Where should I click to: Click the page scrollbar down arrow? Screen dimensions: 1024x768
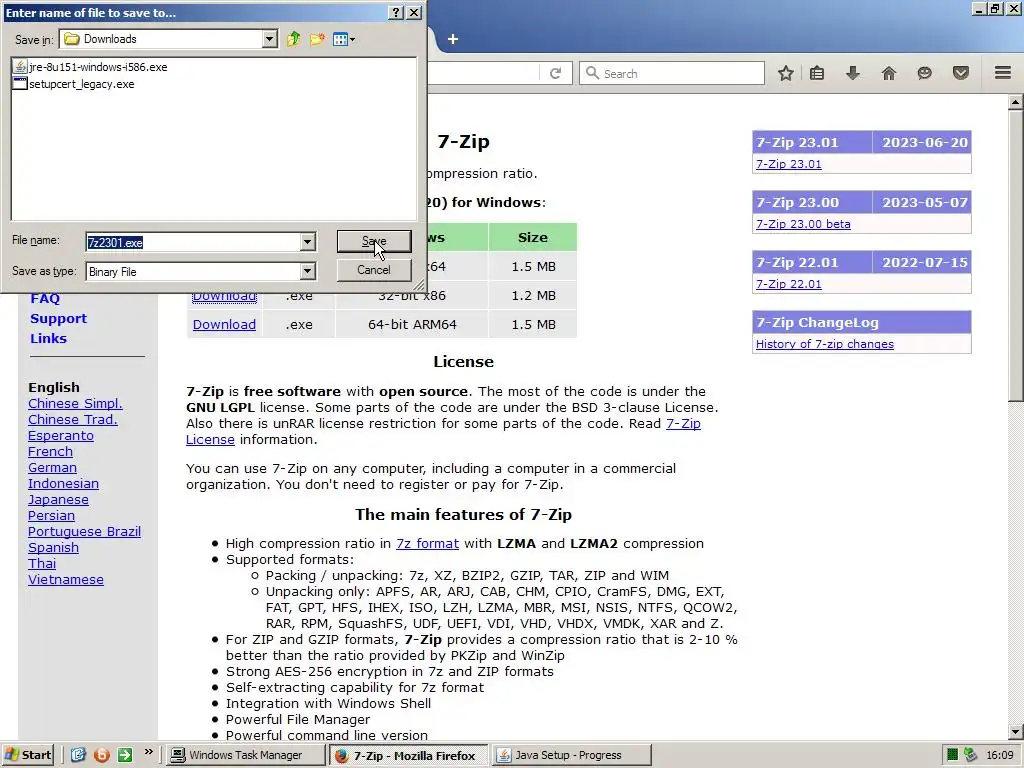(x=1015, y=732)
